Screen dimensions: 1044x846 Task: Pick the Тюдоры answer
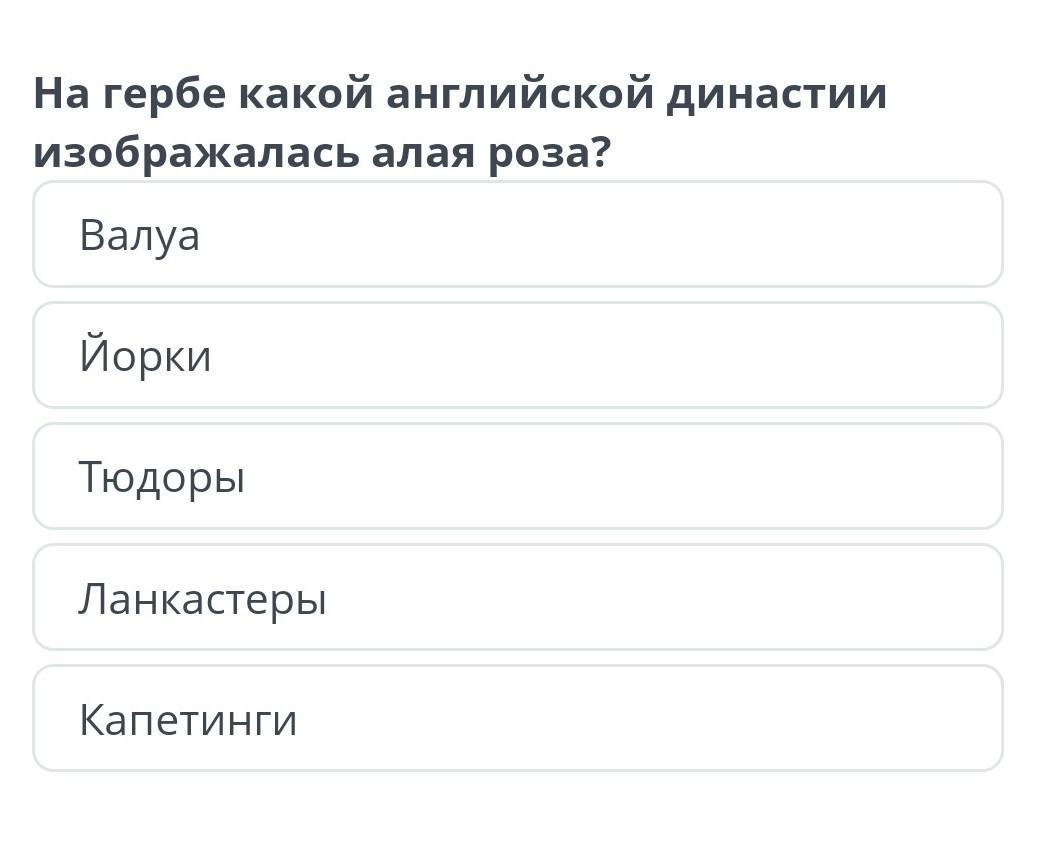click(x=518, y=477)
